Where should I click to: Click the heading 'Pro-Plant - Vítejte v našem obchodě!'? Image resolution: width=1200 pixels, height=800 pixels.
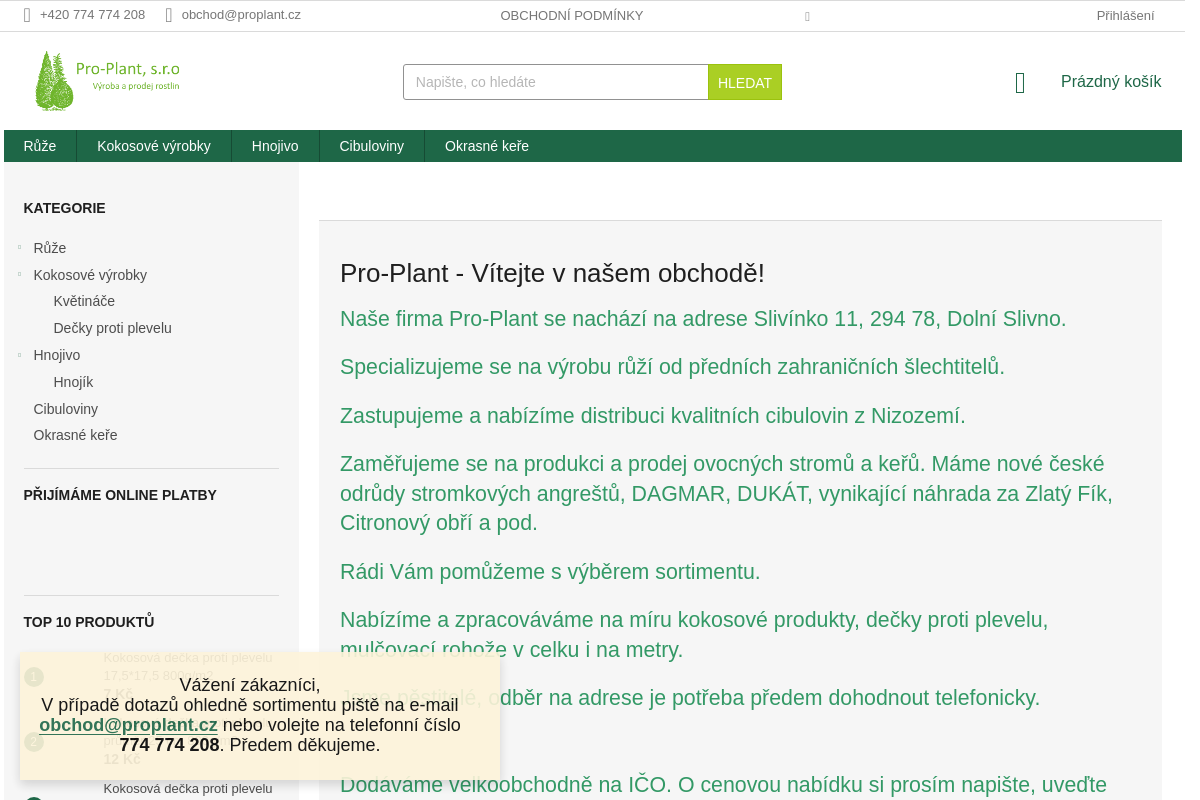tap(552, 273)
